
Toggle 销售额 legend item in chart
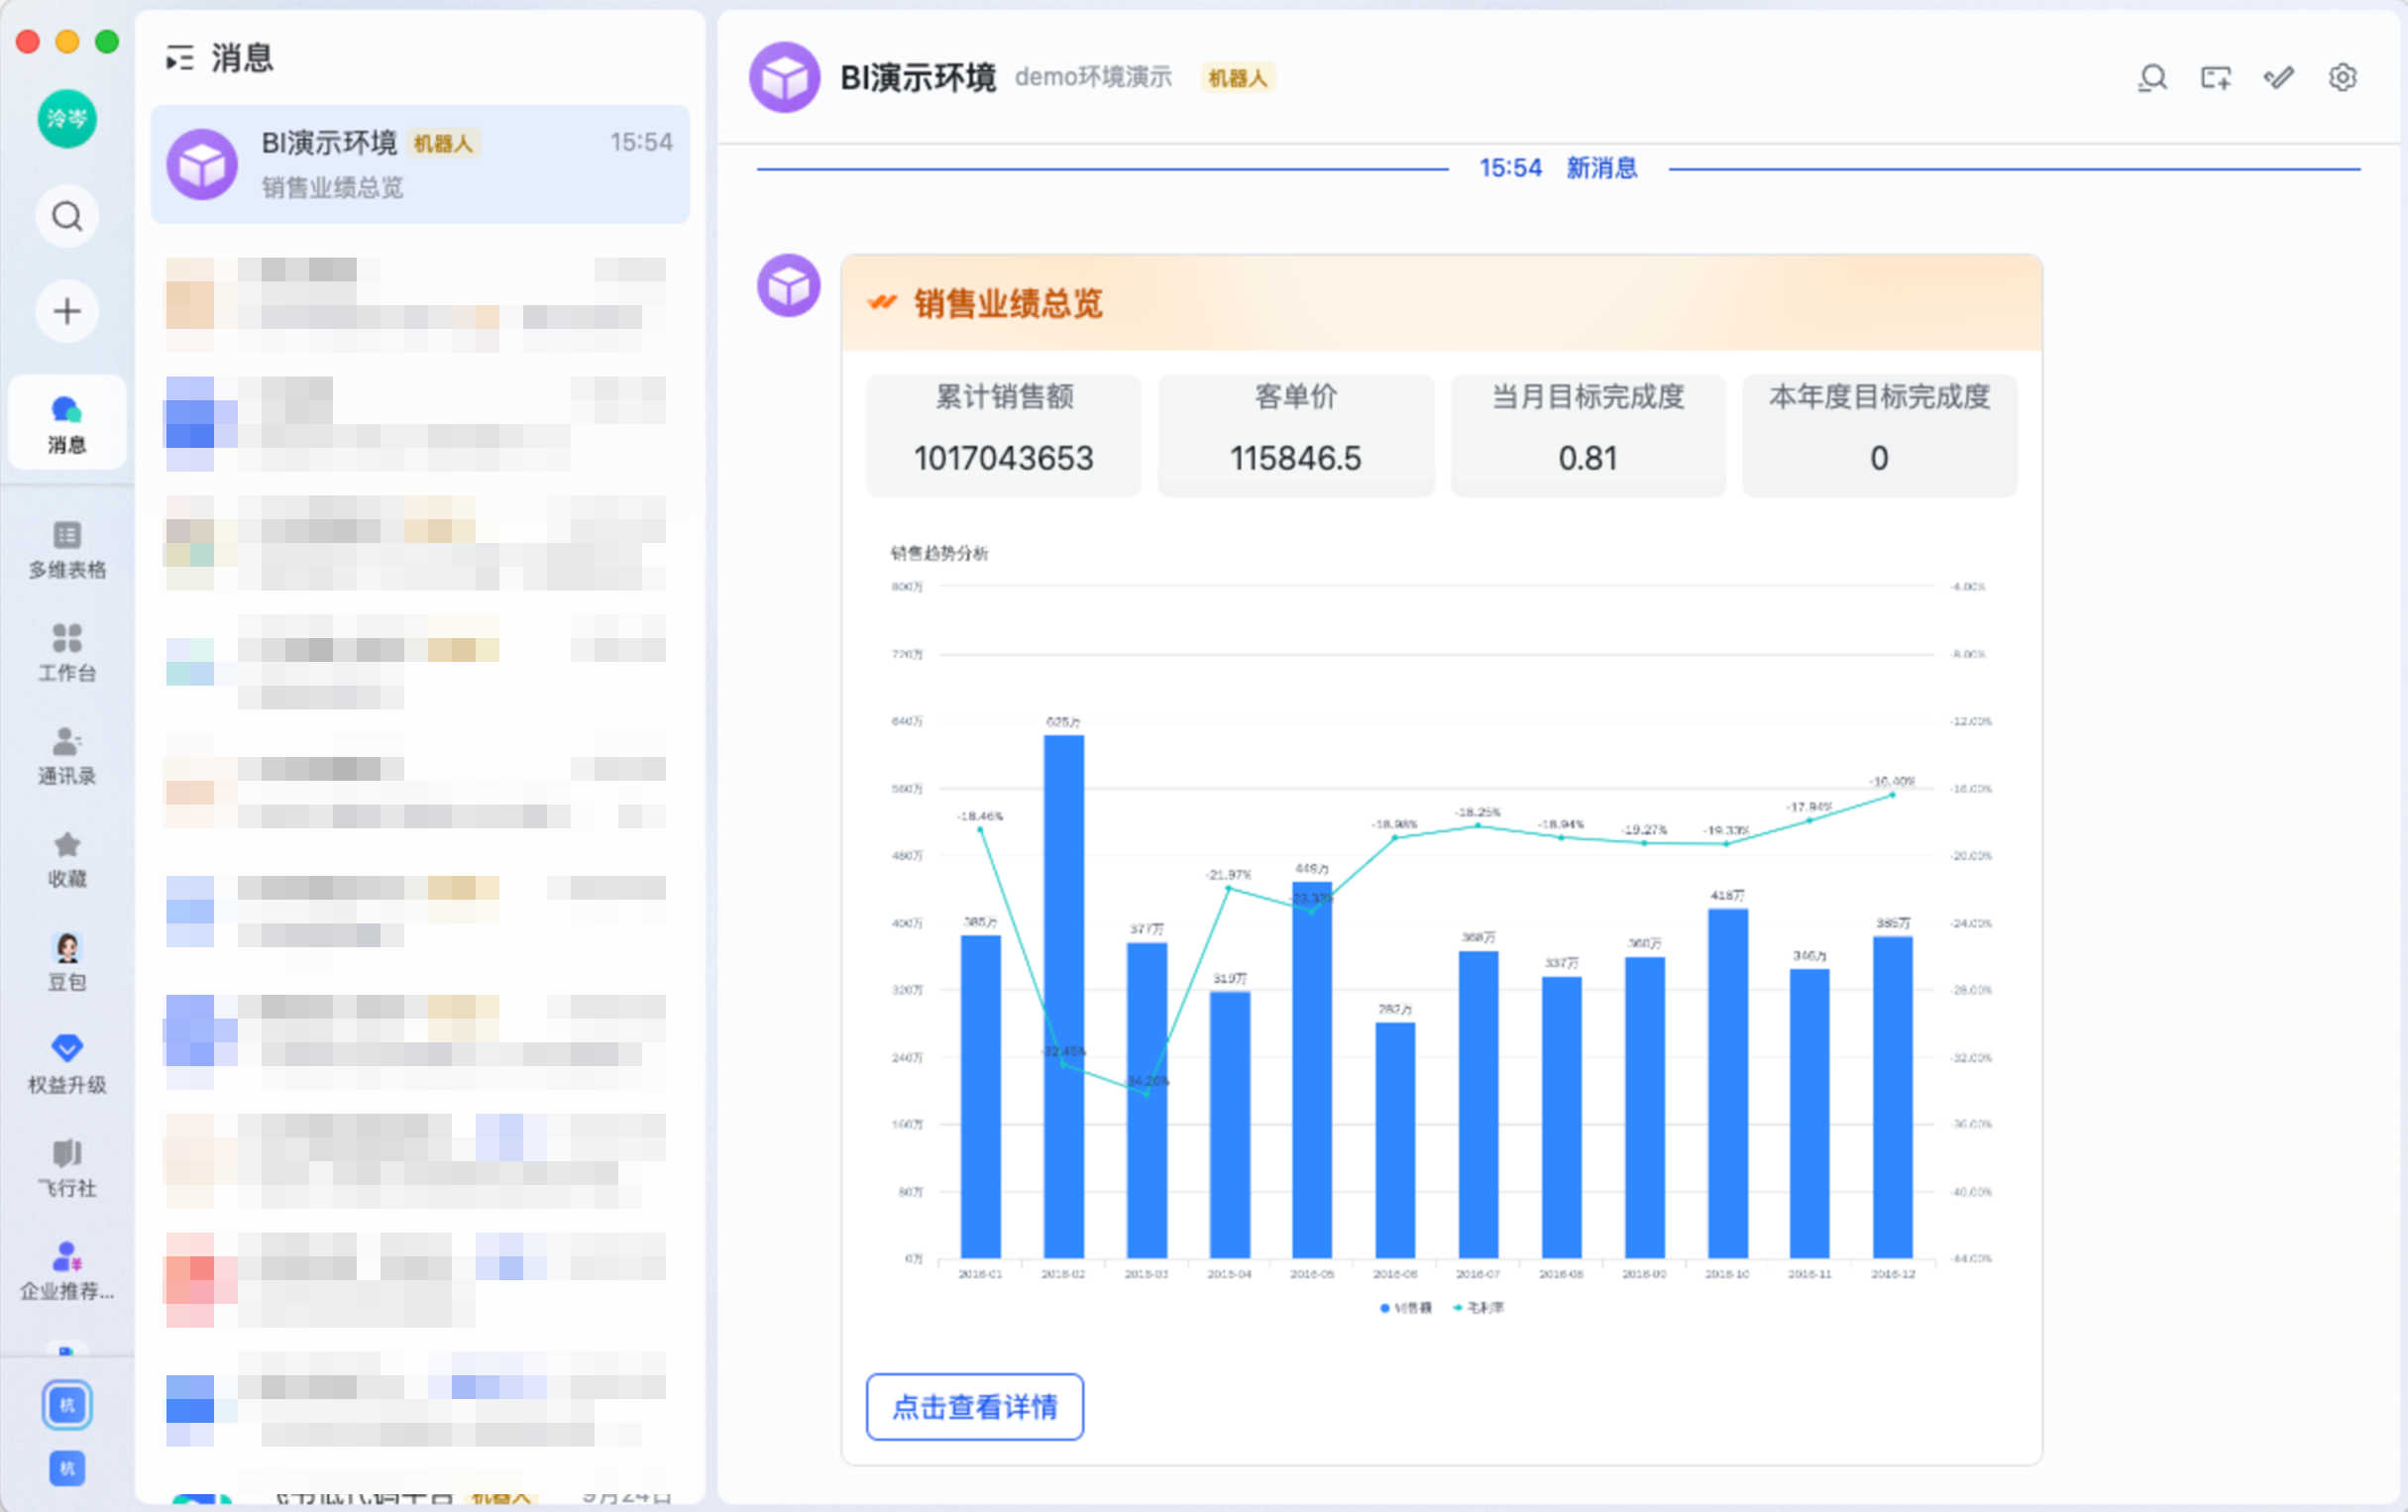click(x=1406, y=1308)
